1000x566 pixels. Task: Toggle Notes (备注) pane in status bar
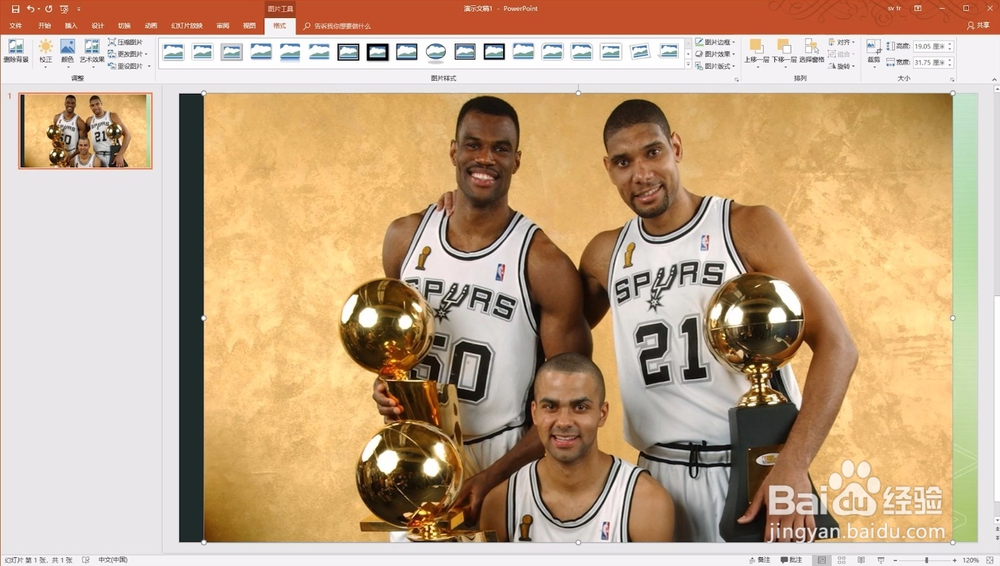pos(760,560)
